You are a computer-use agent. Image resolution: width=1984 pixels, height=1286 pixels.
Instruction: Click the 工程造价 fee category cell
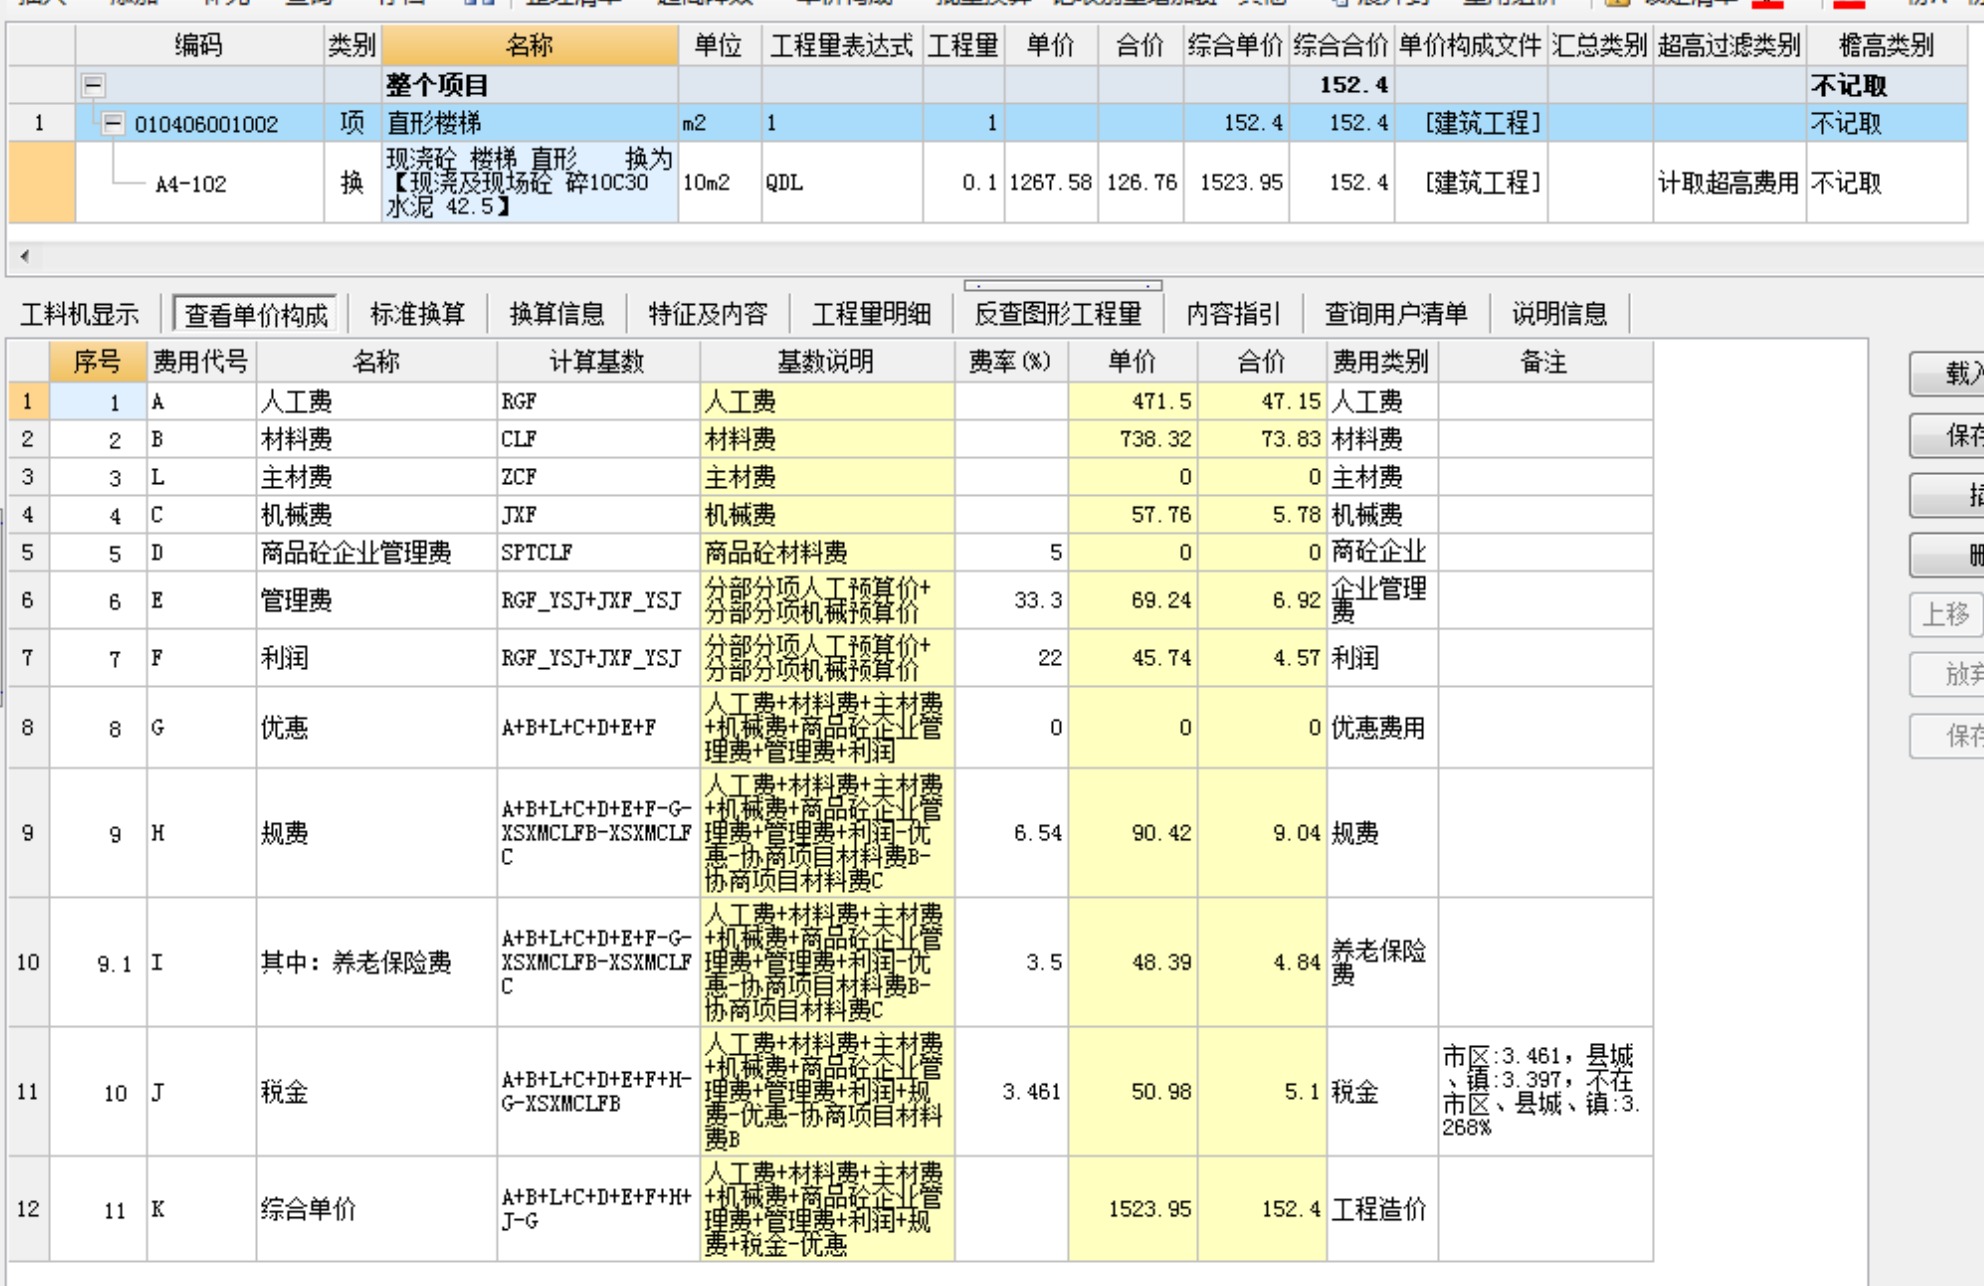tap(1382, 1209)
